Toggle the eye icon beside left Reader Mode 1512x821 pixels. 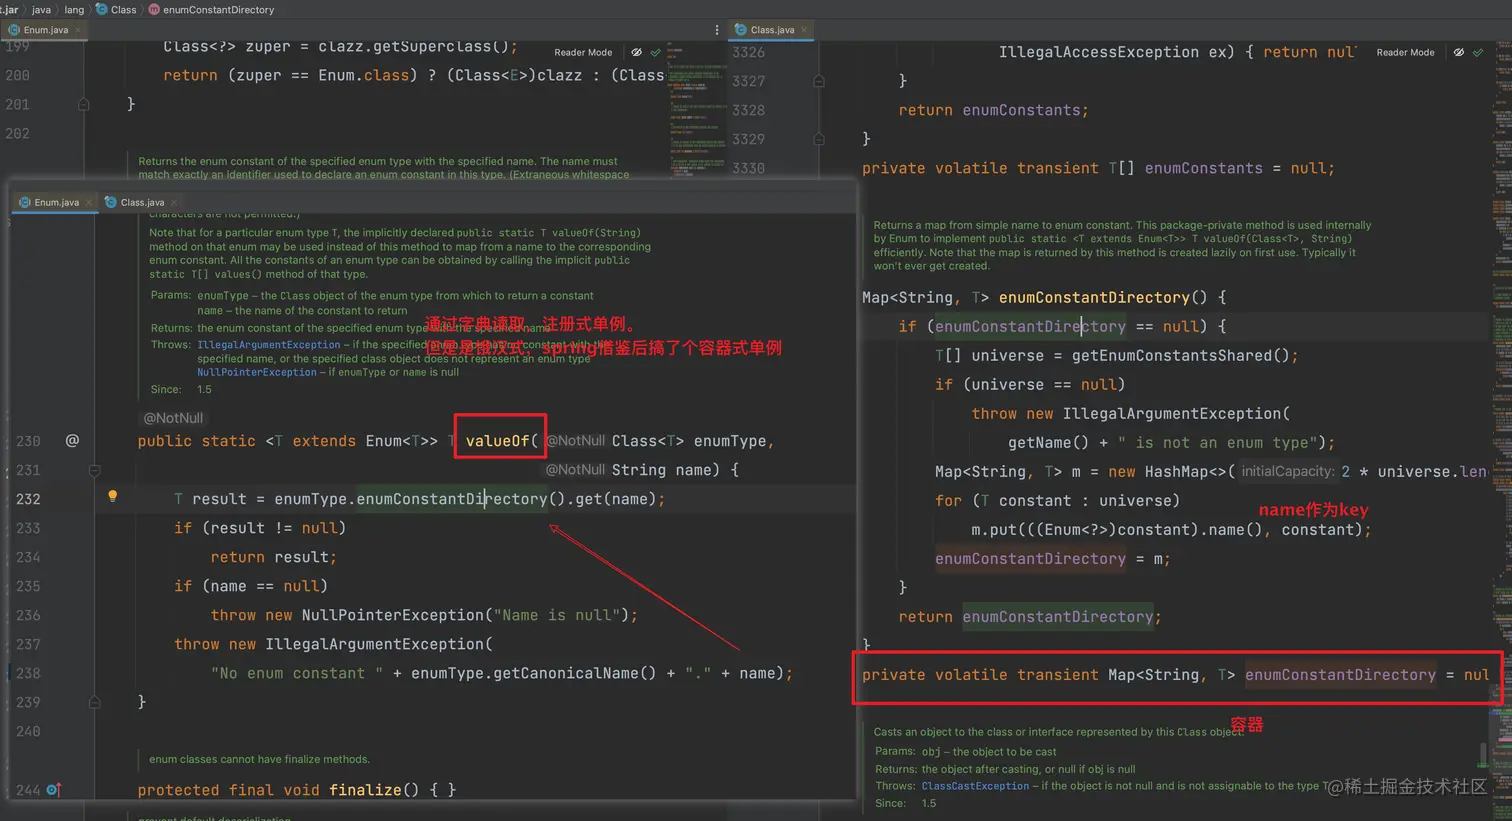click(x=637, y=52)
